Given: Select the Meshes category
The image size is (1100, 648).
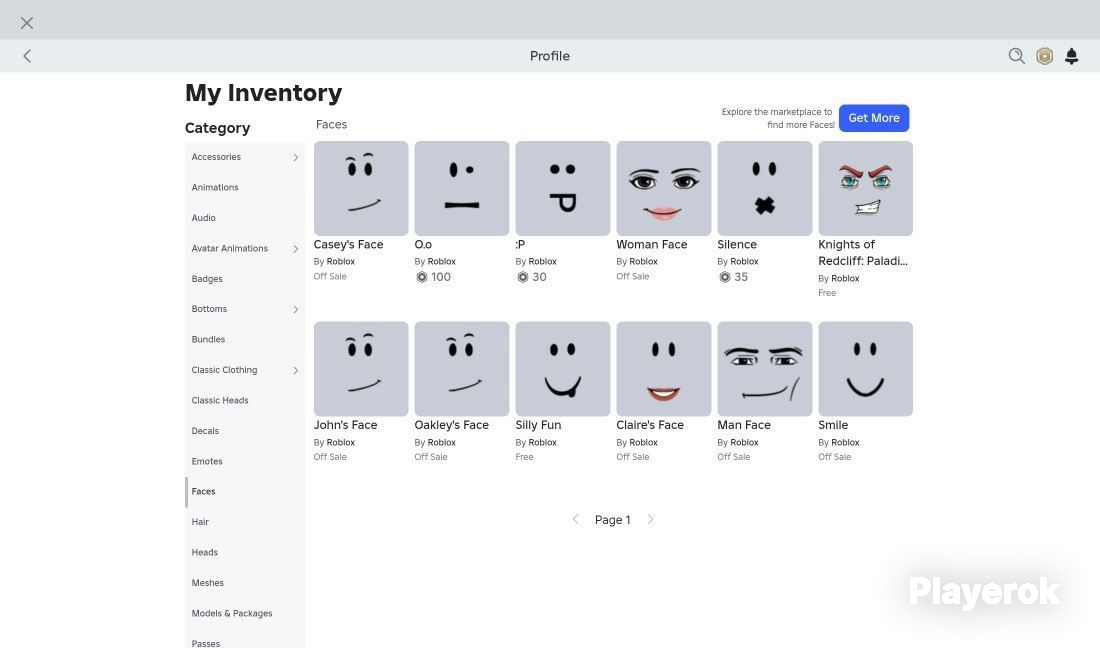Looking at the screenshot, I should pyautogui.click(x=245, y=583).
